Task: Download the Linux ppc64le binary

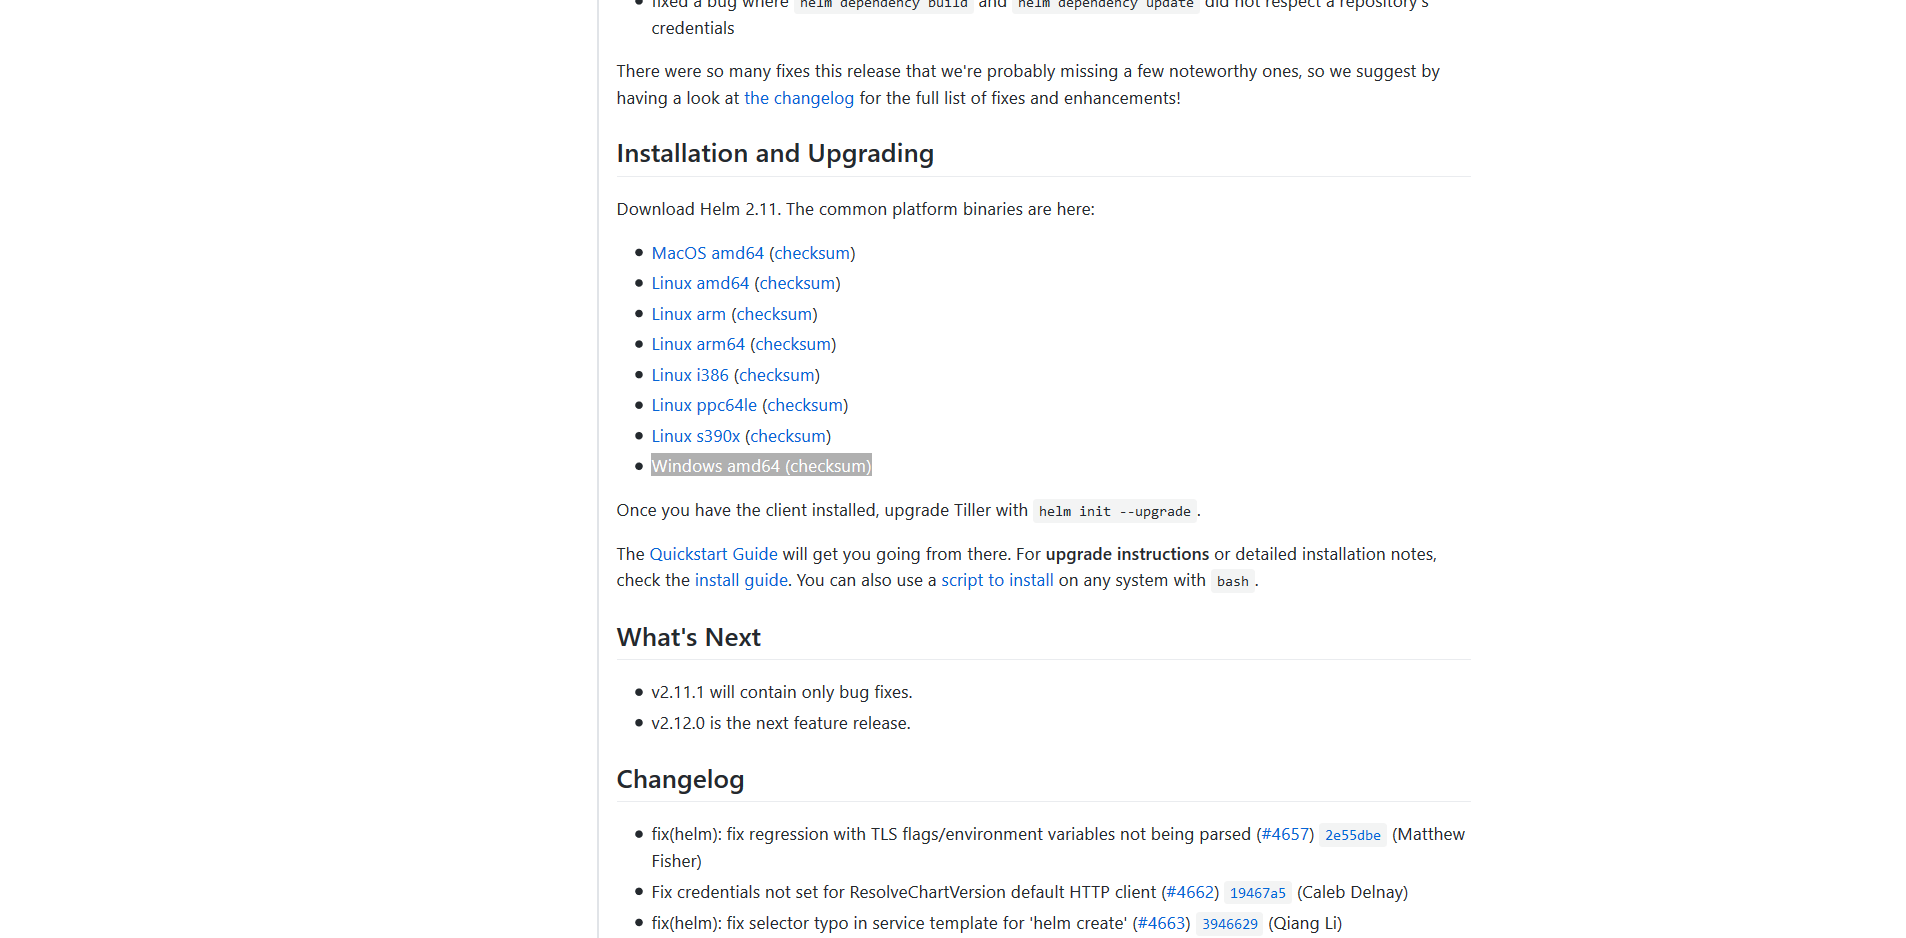Action: [x=704, y=405]
